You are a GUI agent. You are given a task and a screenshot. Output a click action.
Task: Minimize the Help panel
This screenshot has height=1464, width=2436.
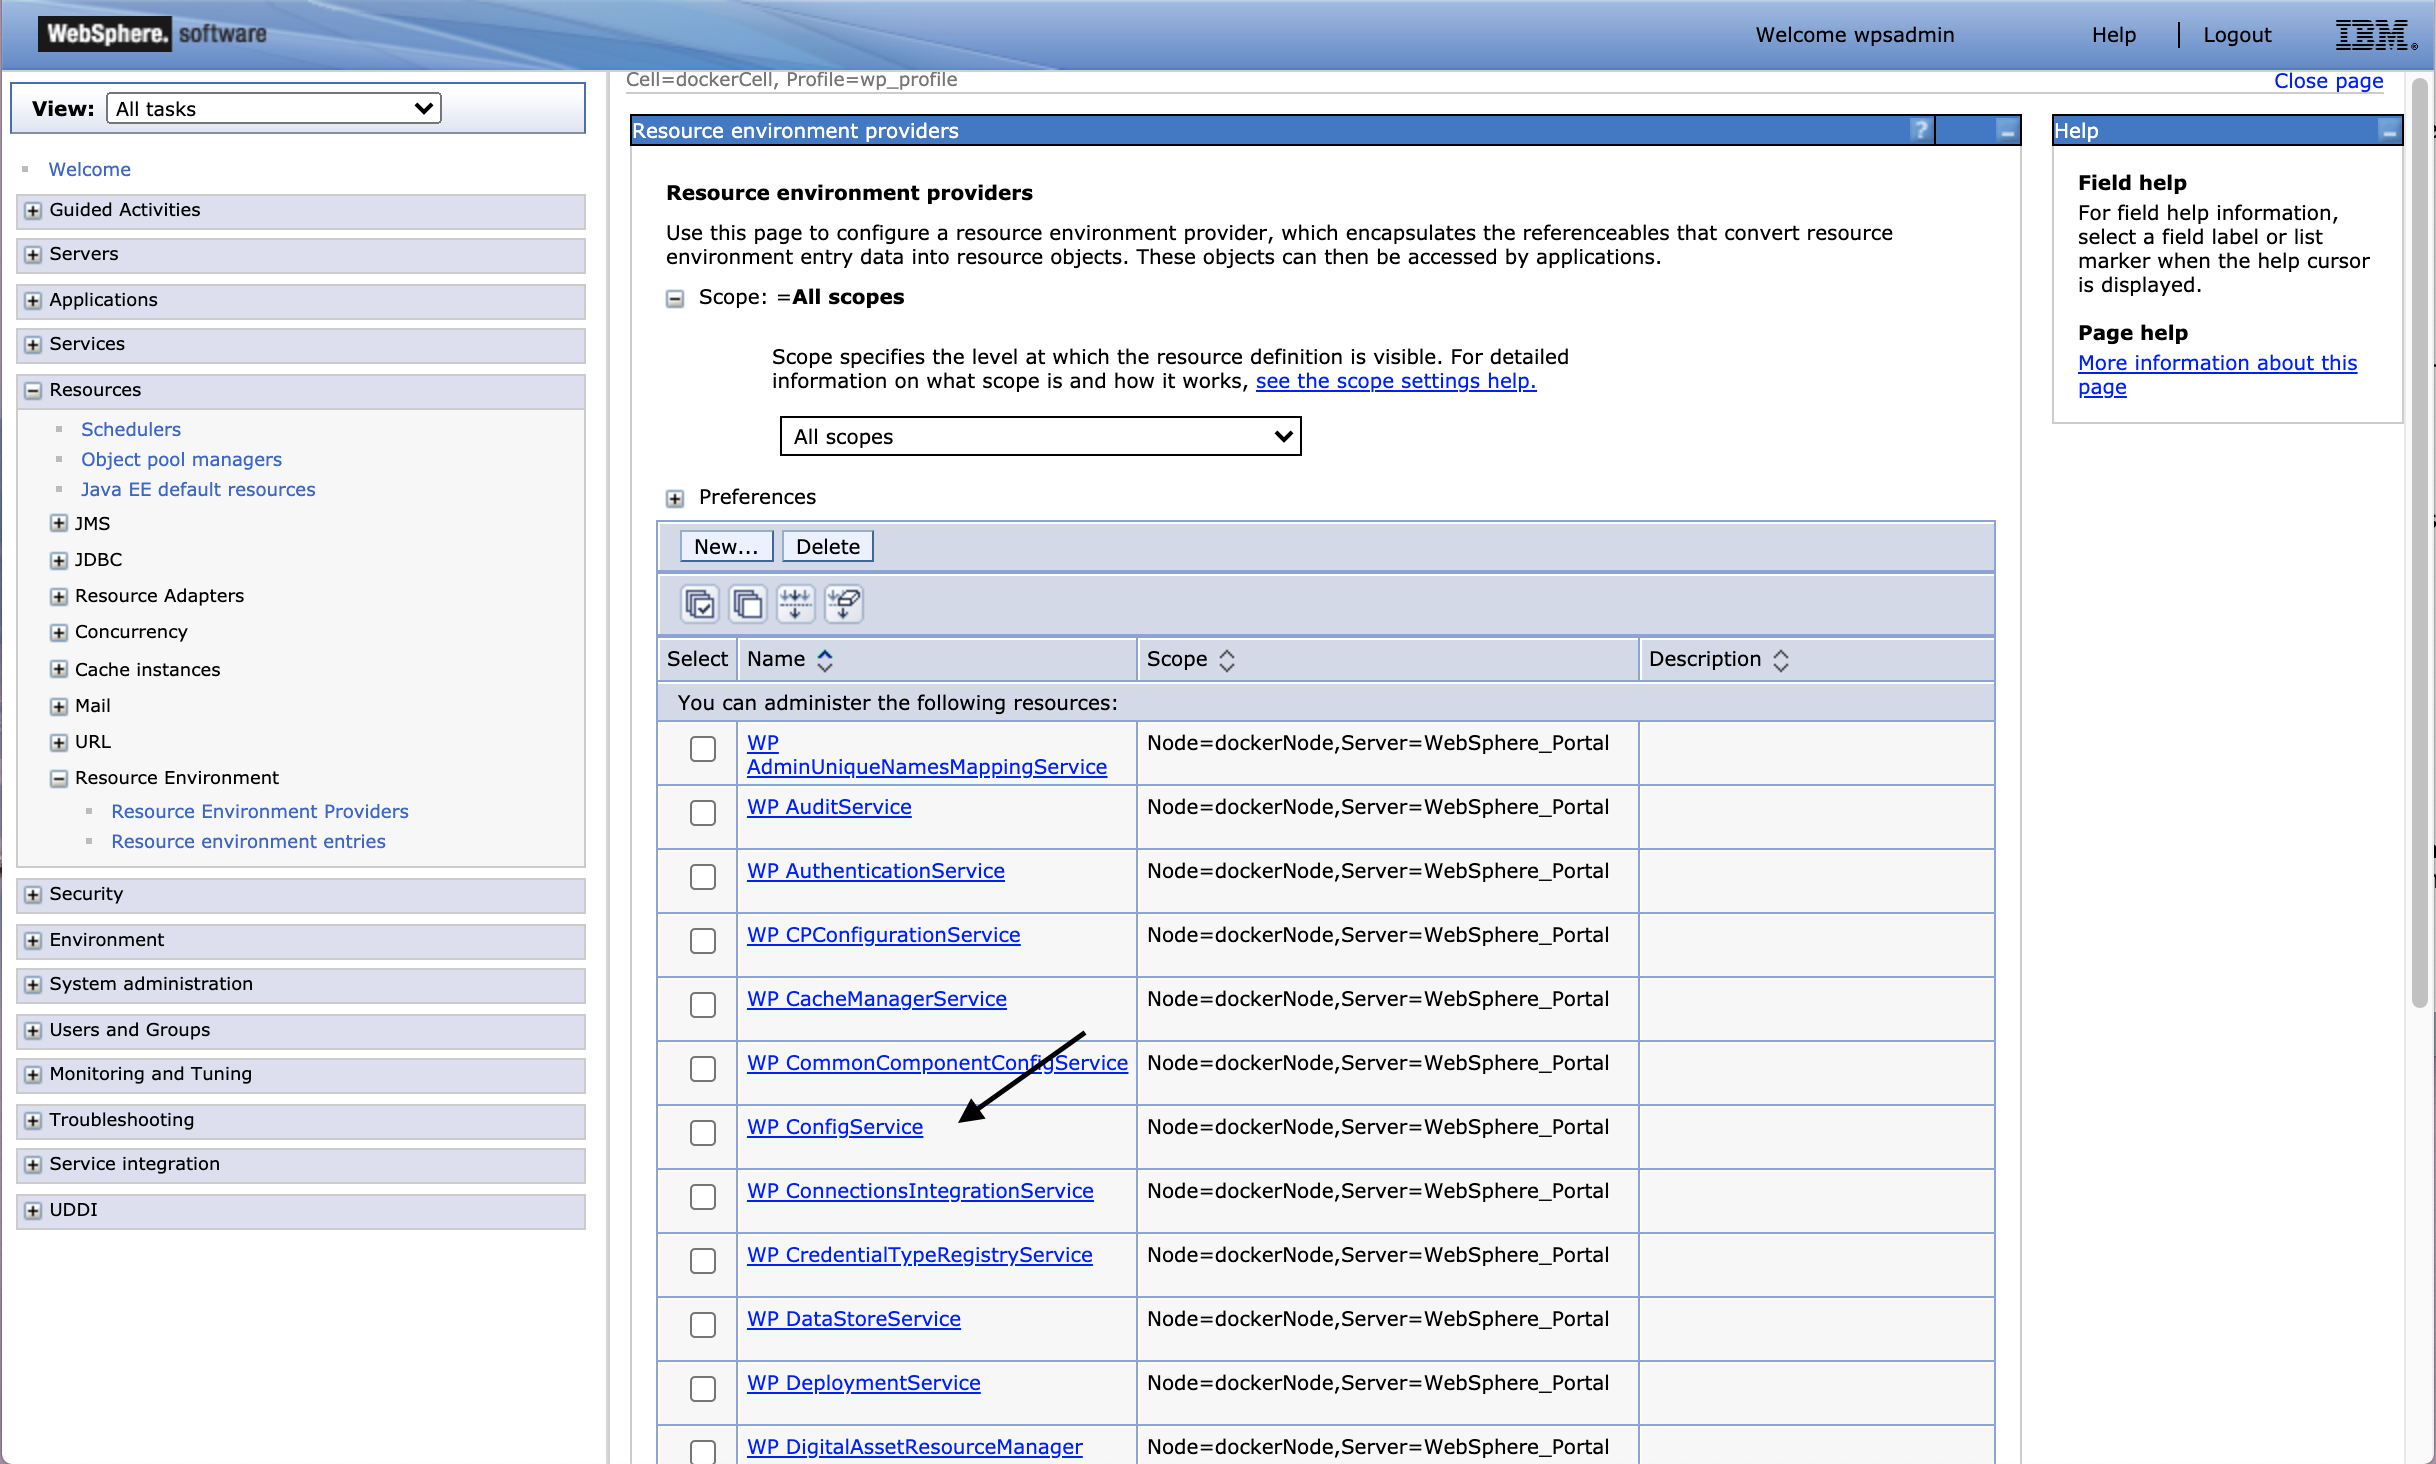2388,130
